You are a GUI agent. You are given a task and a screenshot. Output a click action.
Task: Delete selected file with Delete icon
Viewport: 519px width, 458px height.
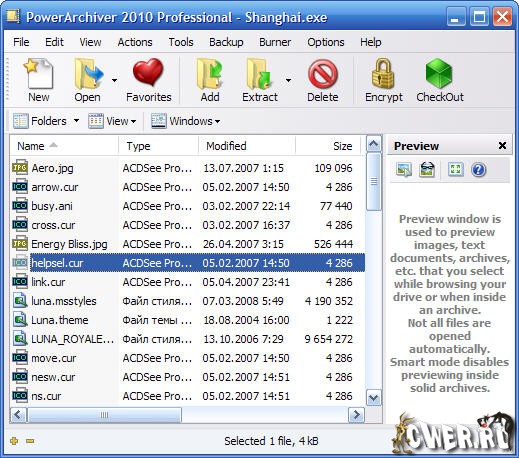[x=323, y=74]
